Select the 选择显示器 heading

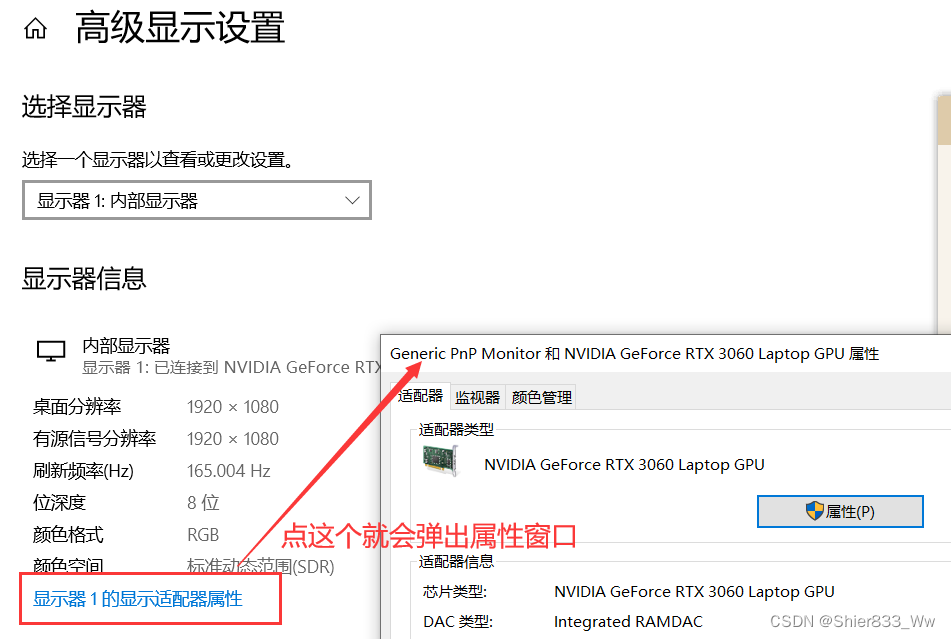(x=84, y=107)
